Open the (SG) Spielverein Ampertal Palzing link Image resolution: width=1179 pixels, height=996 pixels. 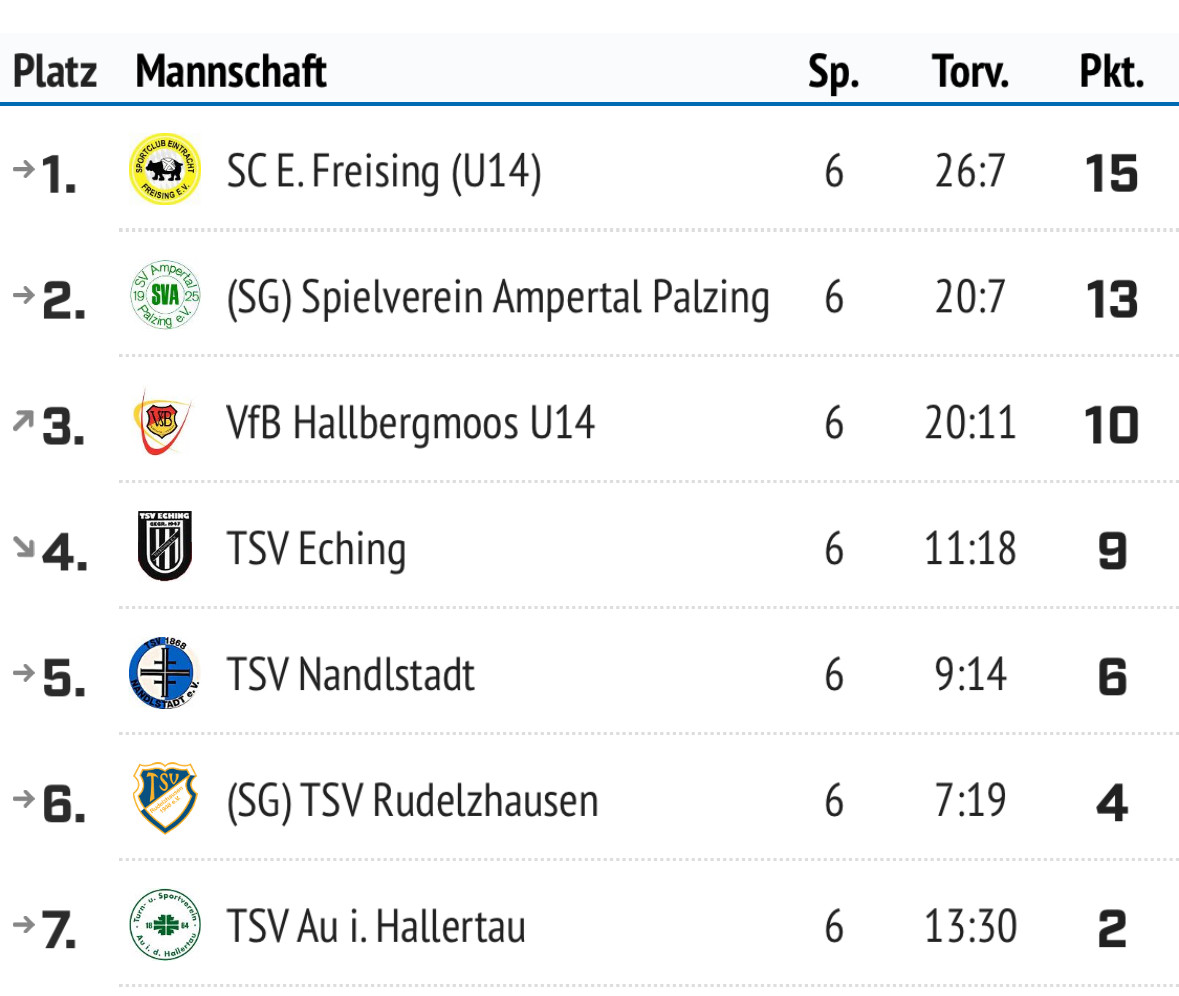point(498,298)
